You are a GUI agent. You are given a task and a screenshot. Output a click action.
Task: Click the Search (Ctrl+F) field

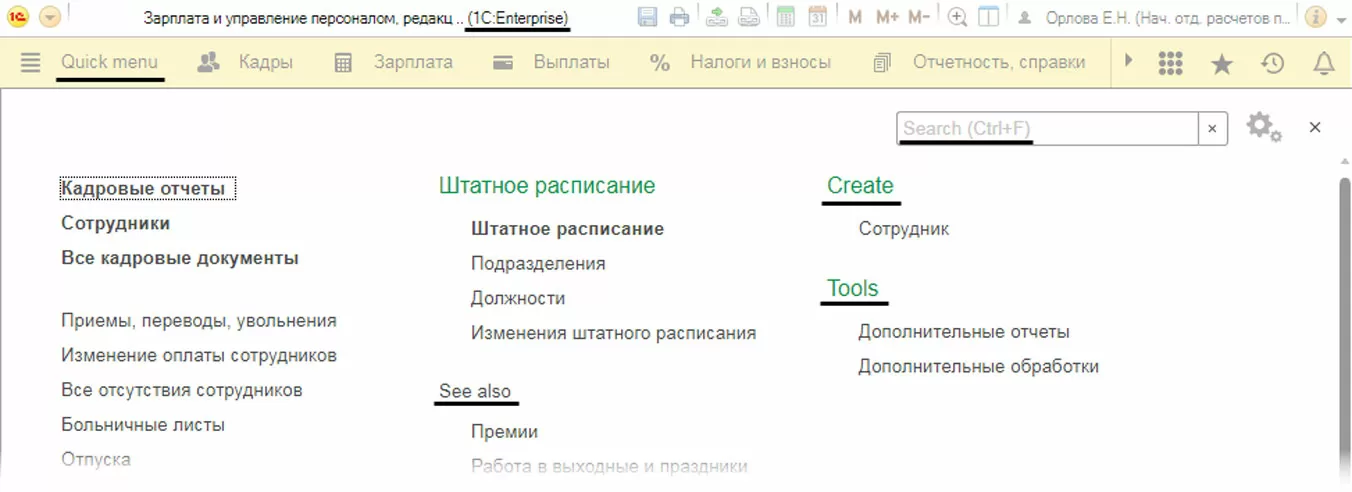(1047, 128)
